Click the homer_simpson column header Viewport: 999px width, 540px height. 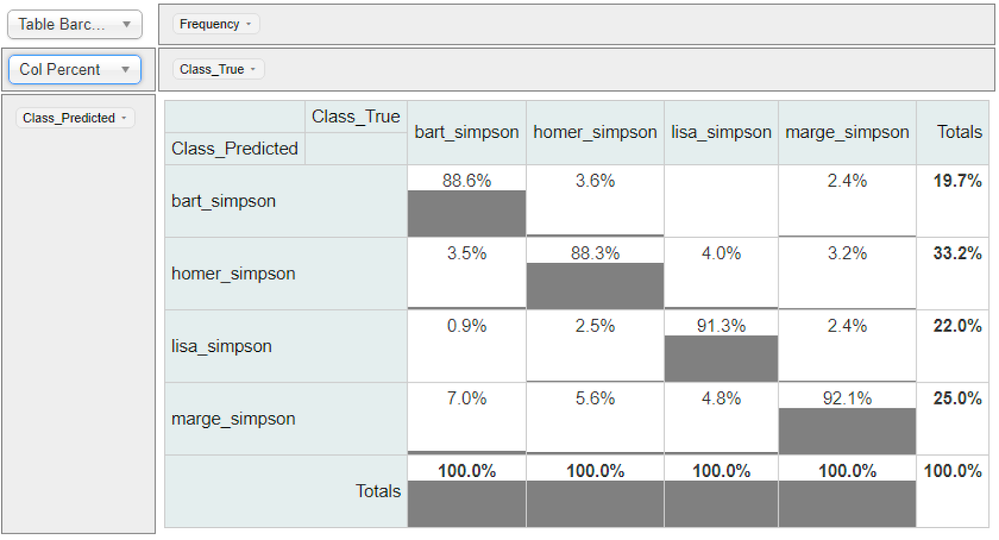[595, 132]
